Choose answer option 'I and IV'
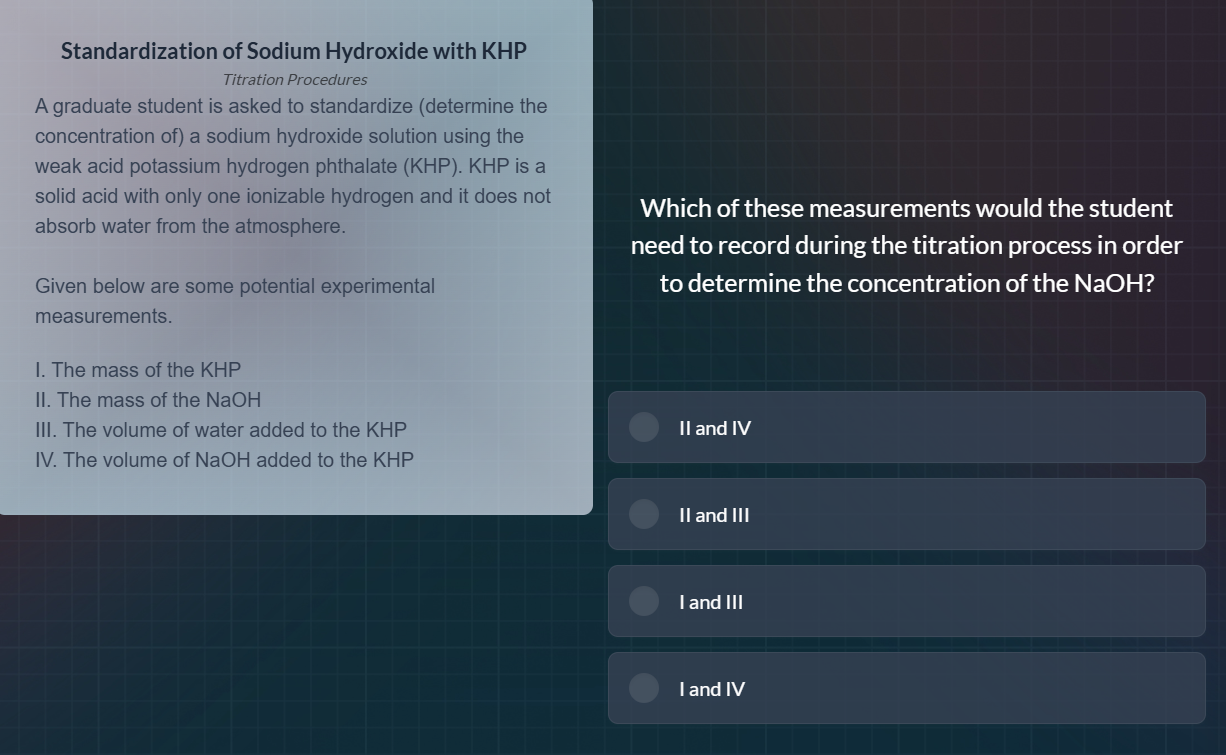 coord(906,688)
